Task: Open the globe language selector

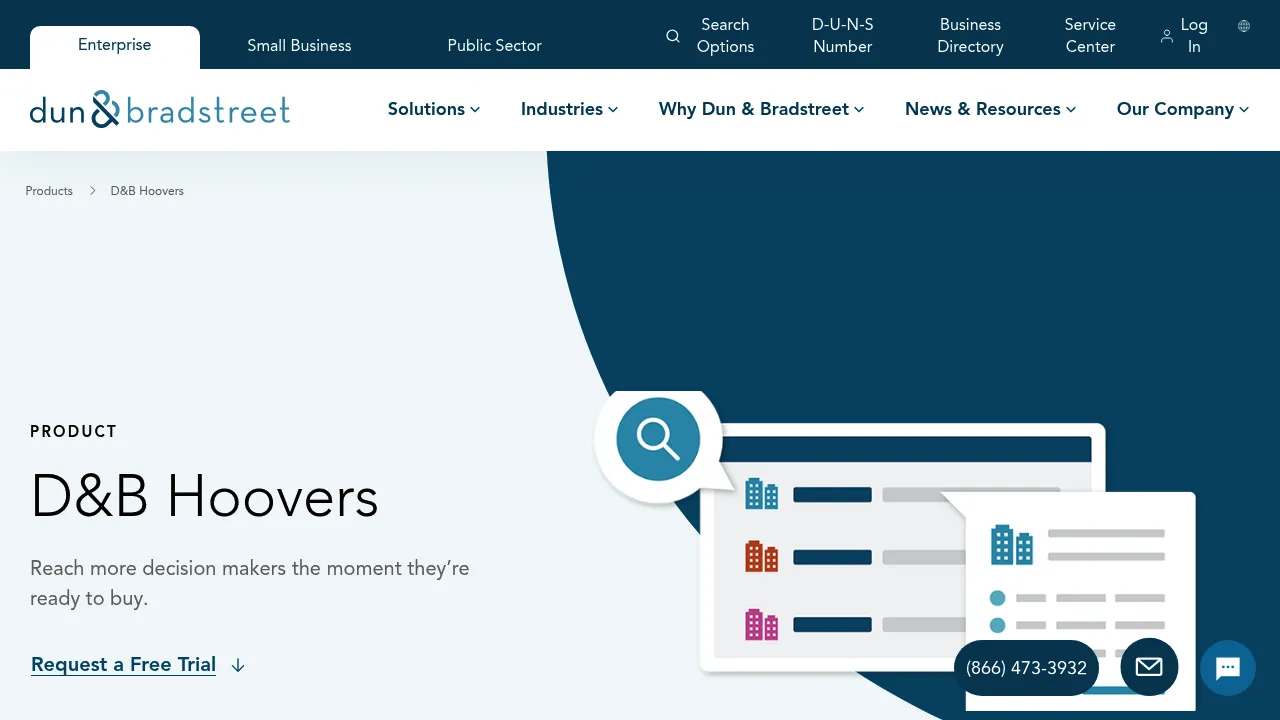Action: 1244,26
